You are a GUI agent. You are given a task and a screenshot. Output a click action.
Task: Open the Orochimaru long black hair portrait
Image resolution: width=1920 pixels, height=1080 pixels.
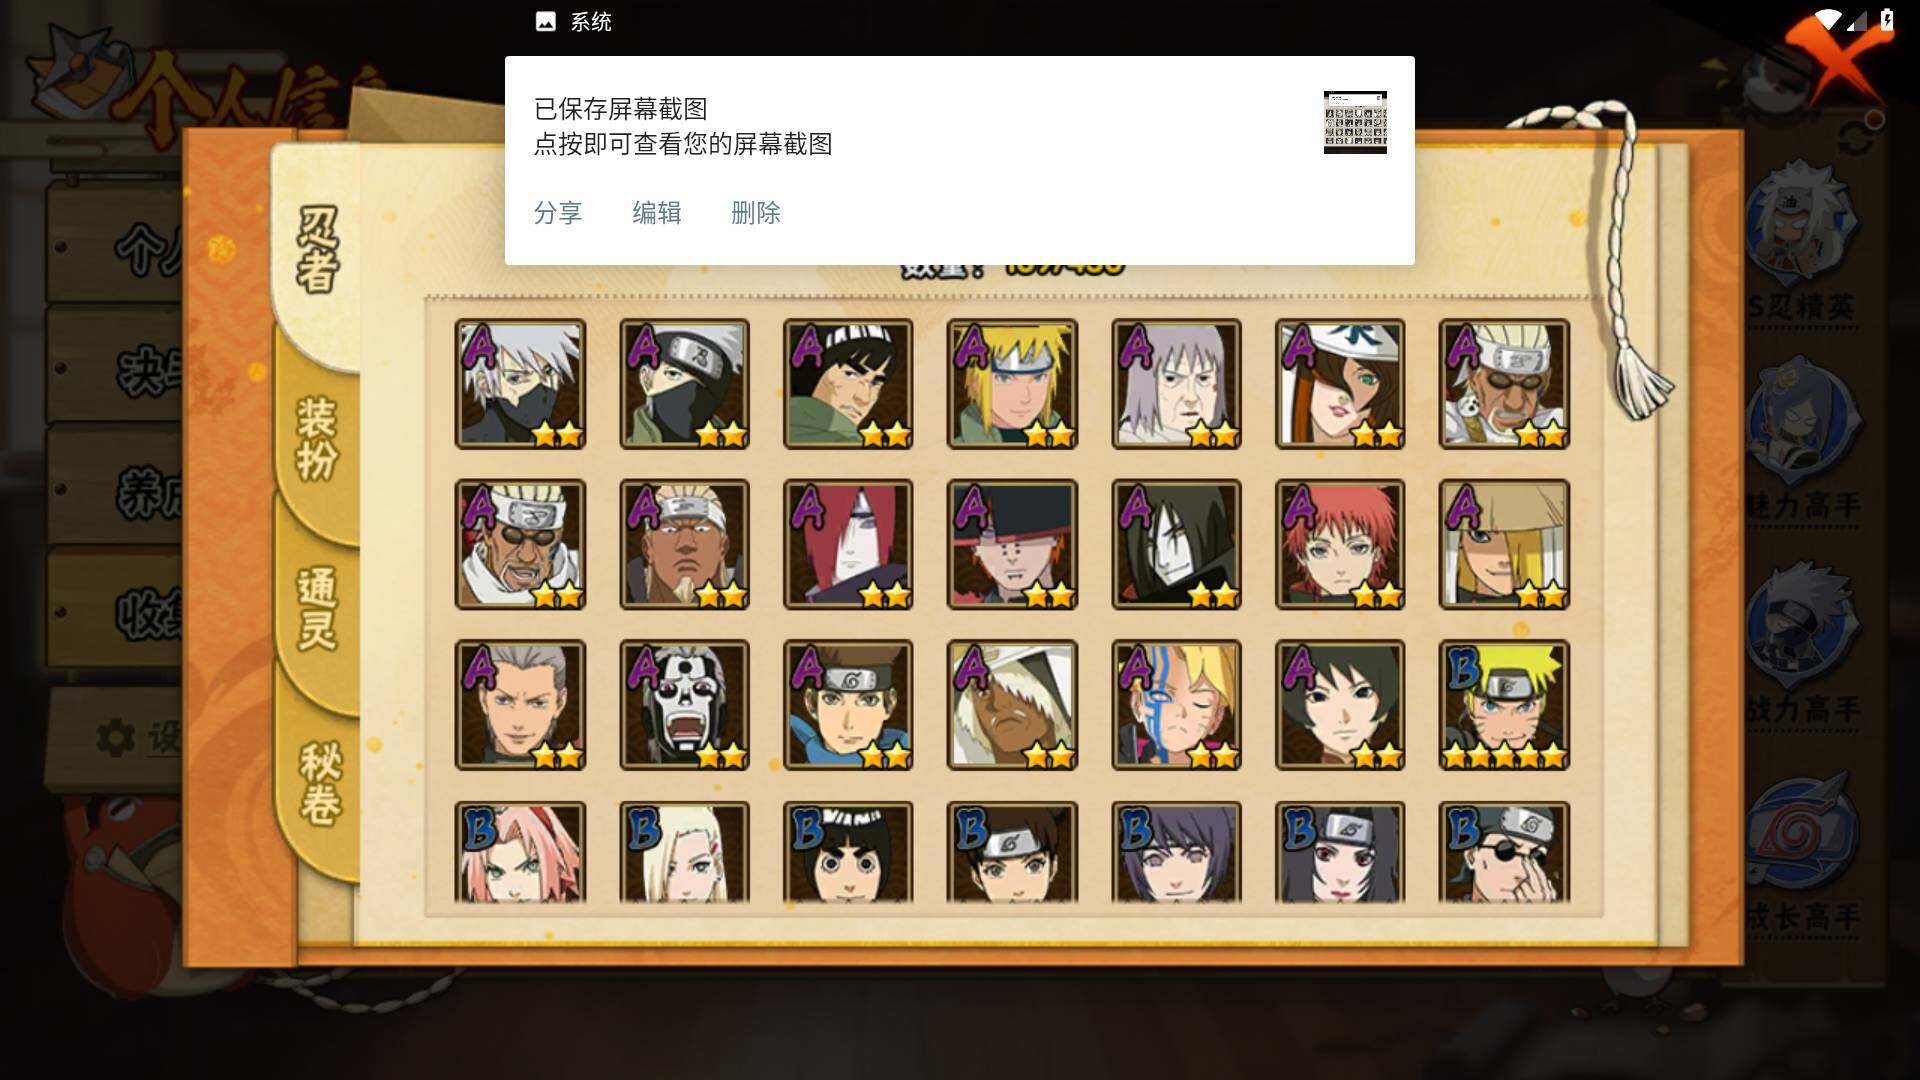1176,545
